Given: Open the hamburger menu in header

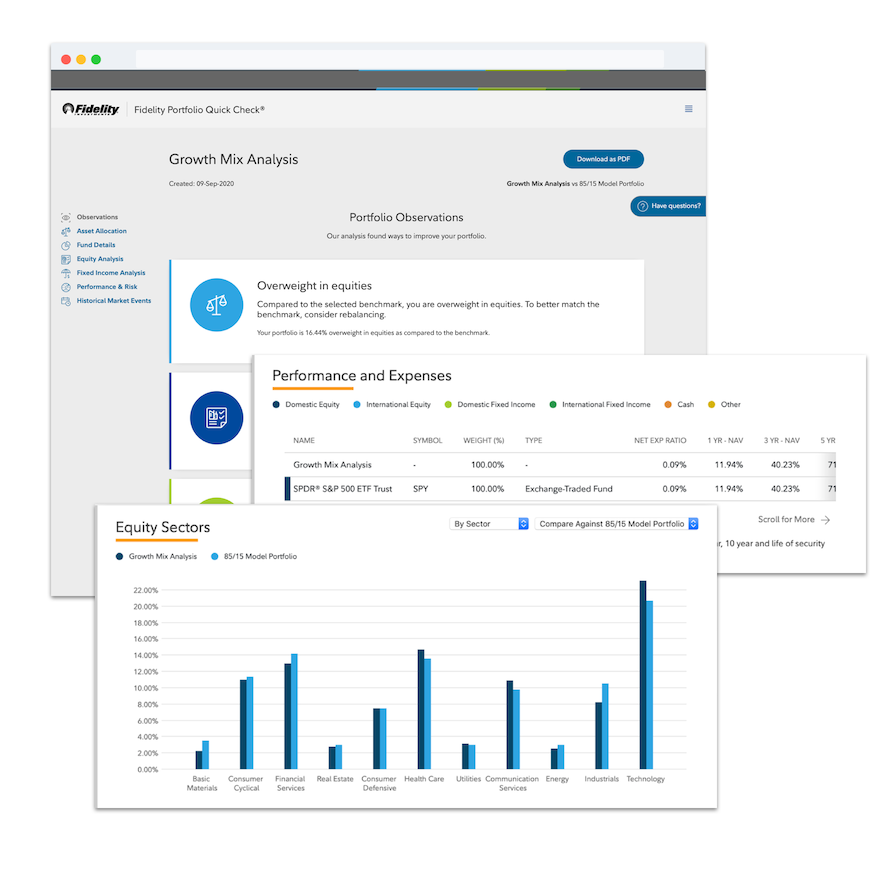Looking at the screenshot, I should pyautogui.click(x=688, y=109).
